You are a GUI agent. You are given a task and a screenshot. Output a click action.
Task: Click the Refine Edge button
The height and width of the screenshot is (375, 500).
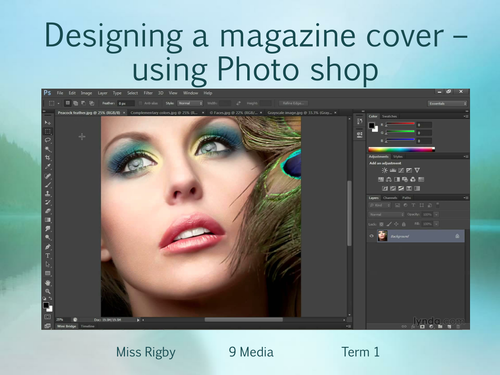[293, 103]
